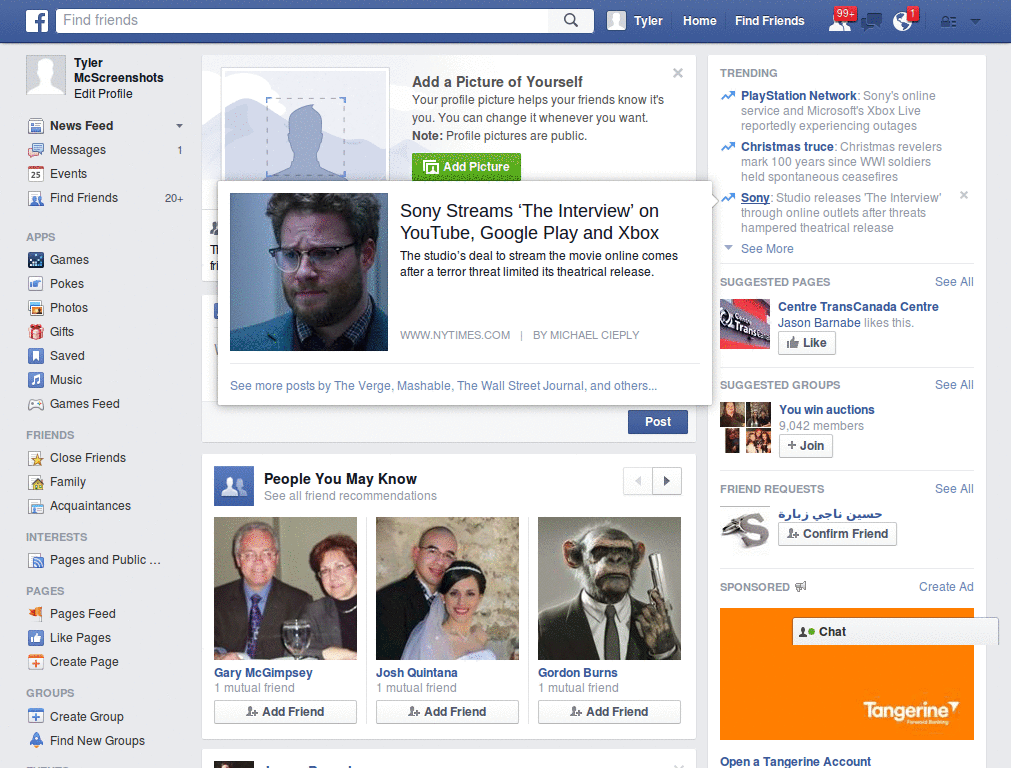This screenshot has height=768, width=1024.
Task: Open Gordon Burns profile photo
Action: pos(609,588)
